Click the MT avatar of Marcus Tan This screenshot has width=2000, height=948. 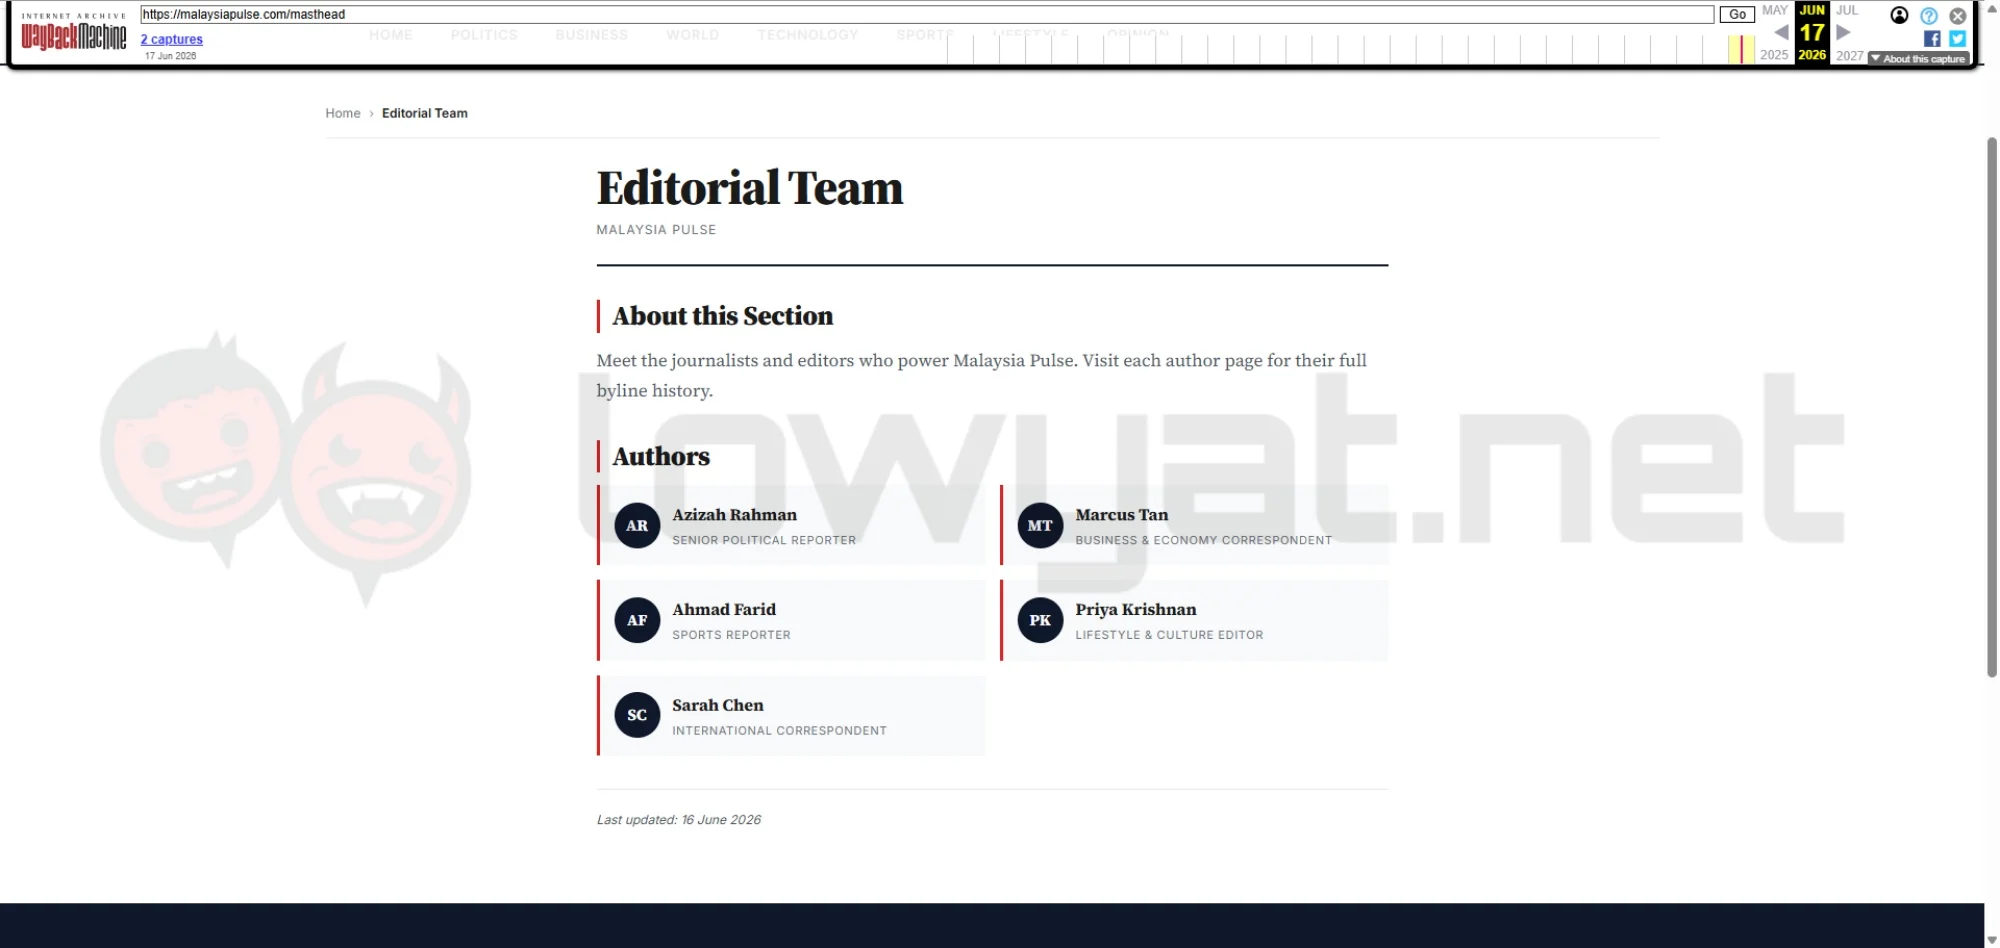coord(1040,525)
